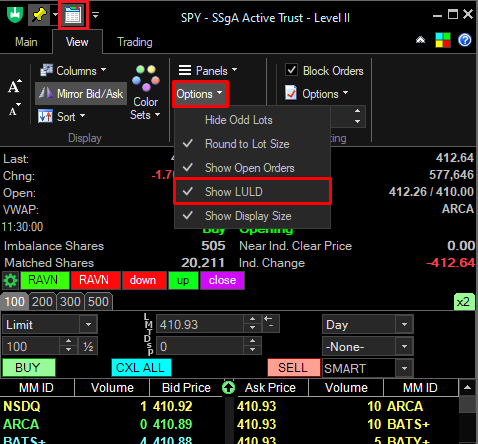Click the red SELL button
The height and width of the screenshot is (444, 478).
293,368
